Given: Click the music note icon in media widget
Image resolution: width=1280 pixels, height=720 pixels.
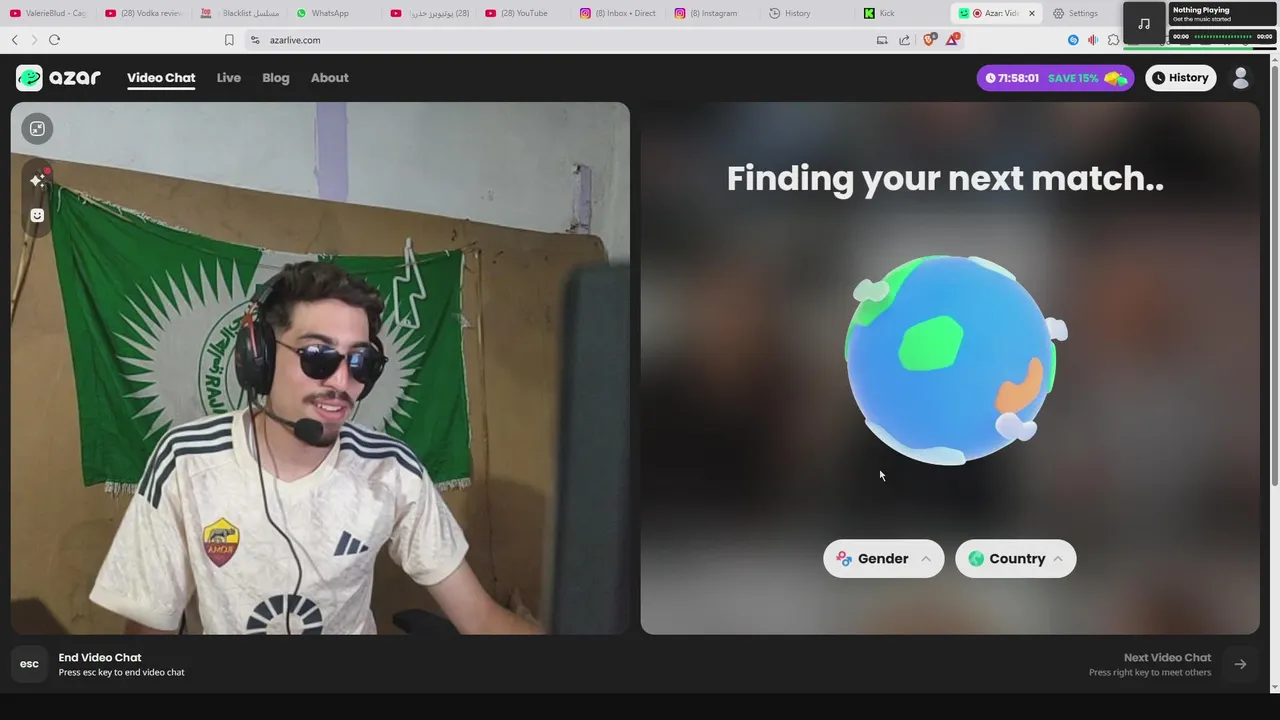Looking at the screenshot, I should (x=1144, y=23).
